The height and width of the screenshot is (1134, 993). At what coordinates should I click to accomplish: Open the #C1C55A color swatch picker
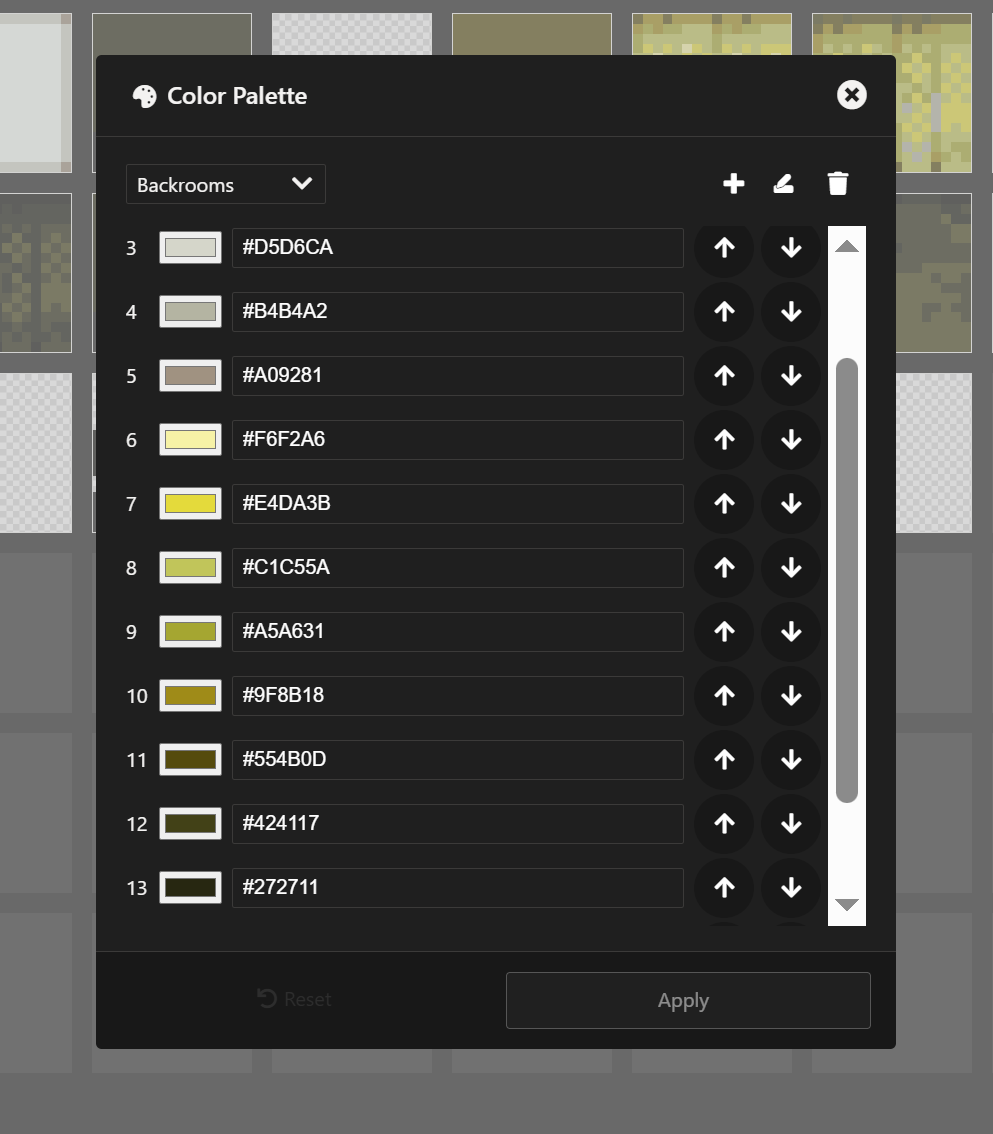[x=190, y=567]
